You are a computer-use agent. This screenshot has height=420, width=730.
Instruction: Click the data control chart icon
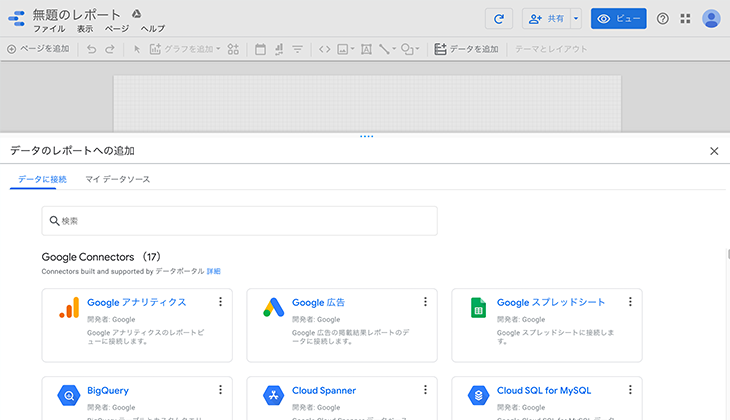[279, 49]
